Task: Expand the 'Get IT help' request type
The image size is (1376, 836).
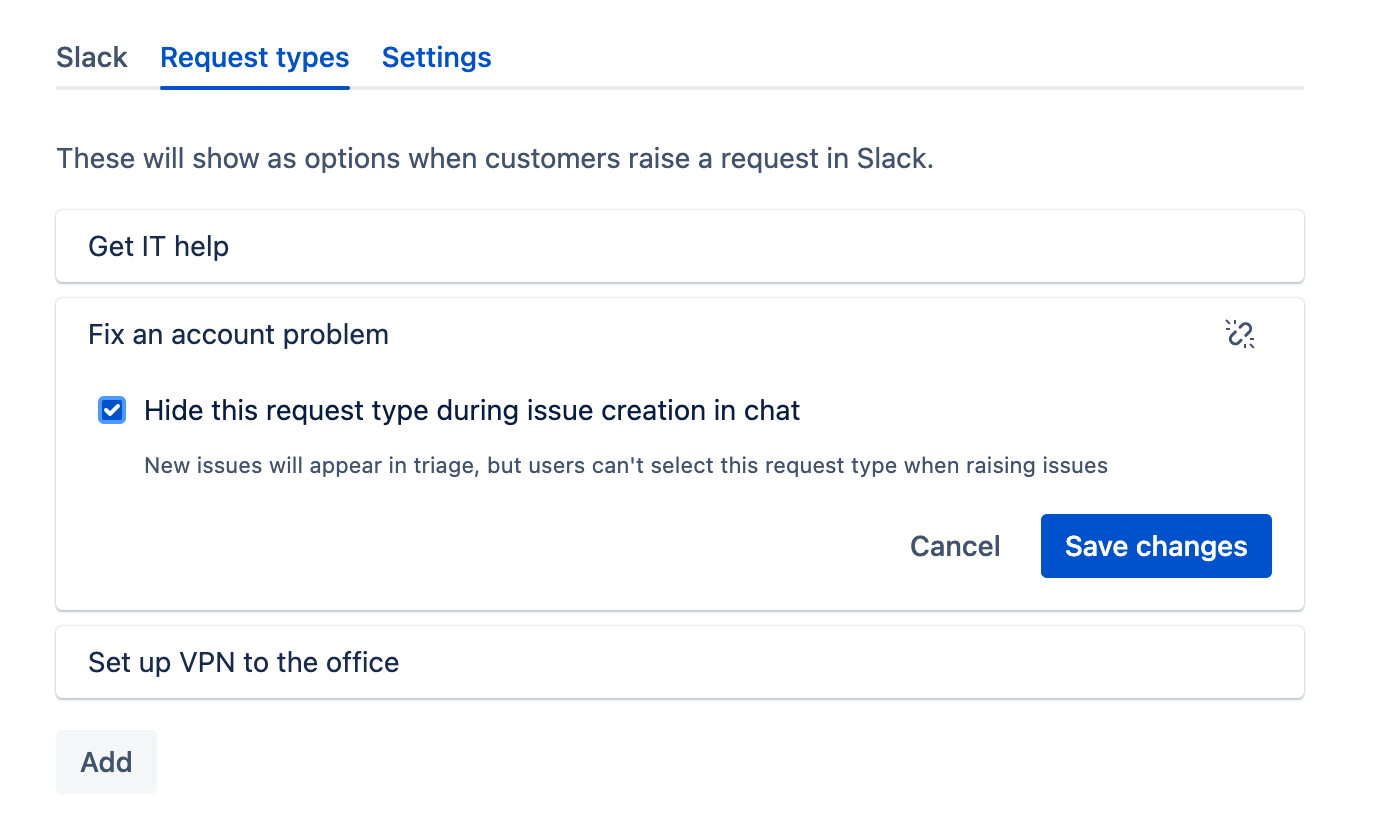Action: tap(157, 245)
